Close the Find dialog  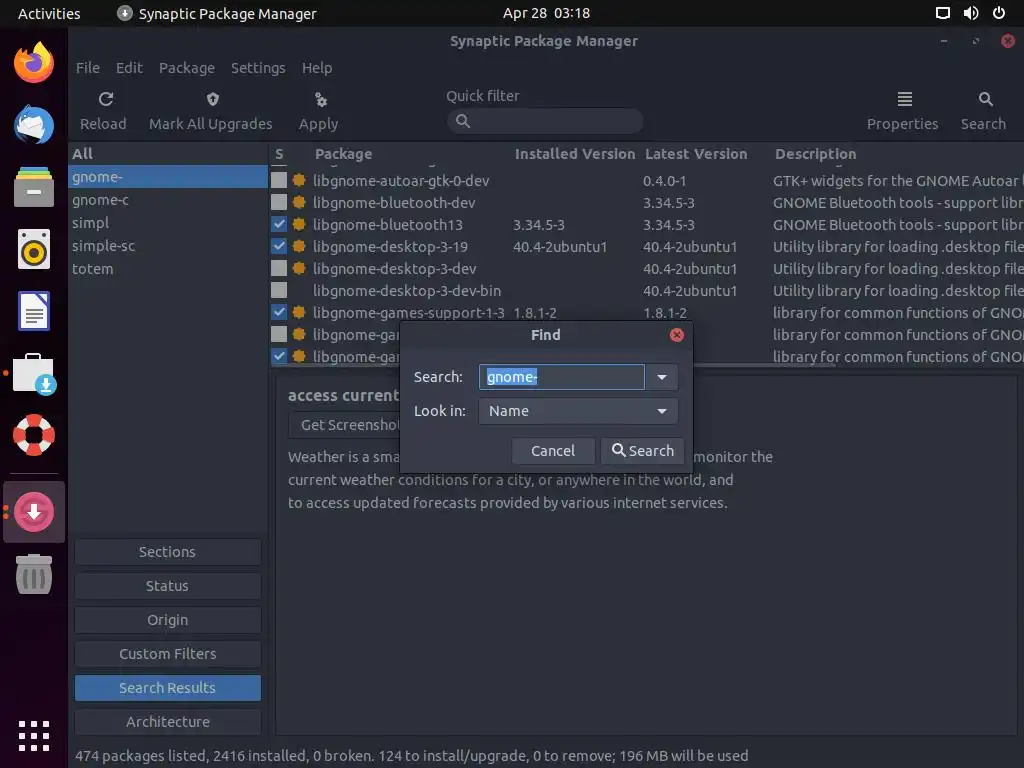[x=677, y=335]
